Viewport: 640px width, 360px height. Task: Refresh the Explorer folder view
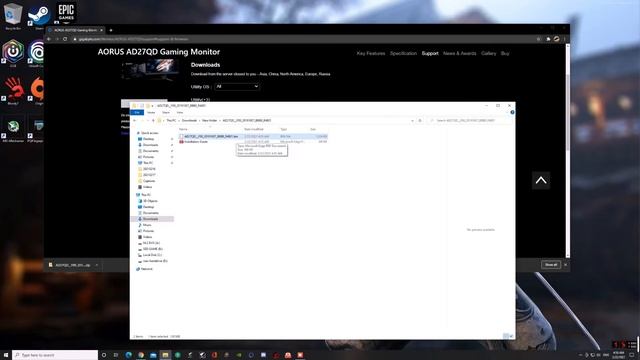click(x=420, y=121)
